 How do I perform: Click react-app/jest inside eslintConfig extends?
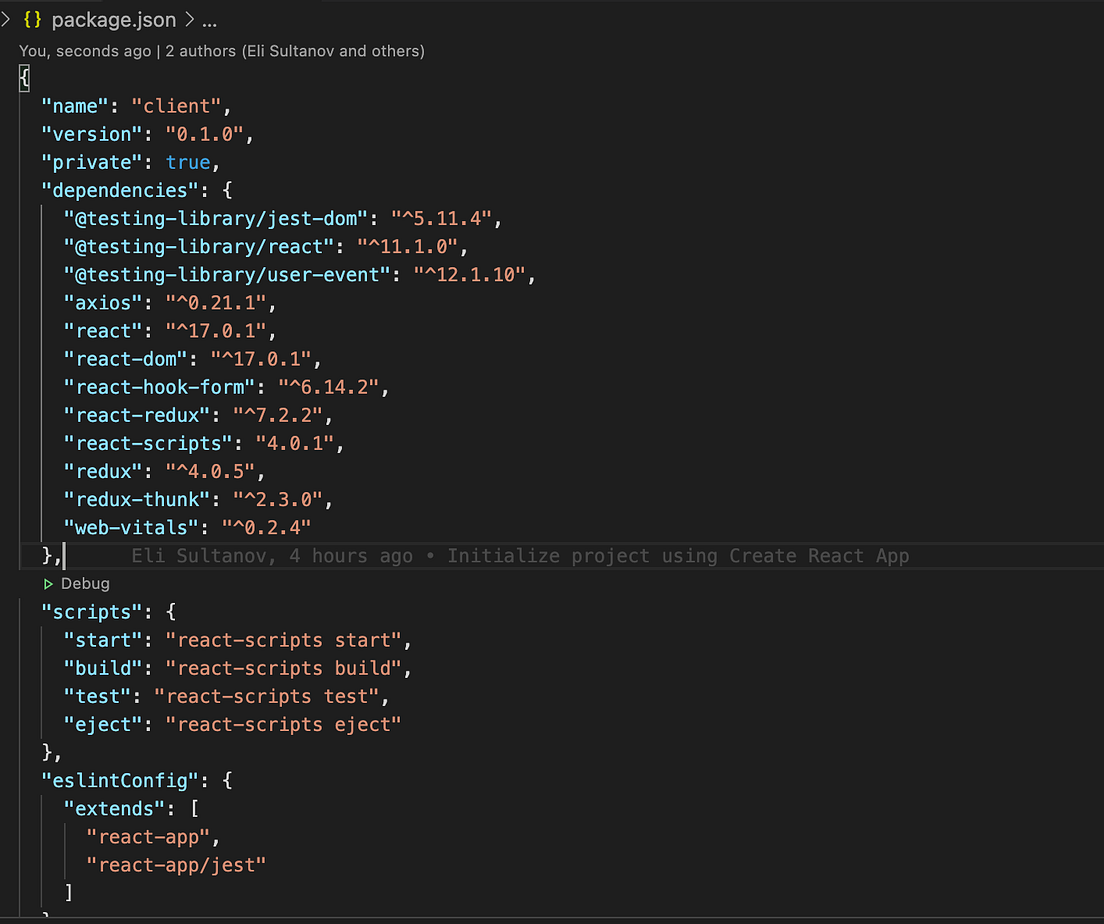[176, 864]
